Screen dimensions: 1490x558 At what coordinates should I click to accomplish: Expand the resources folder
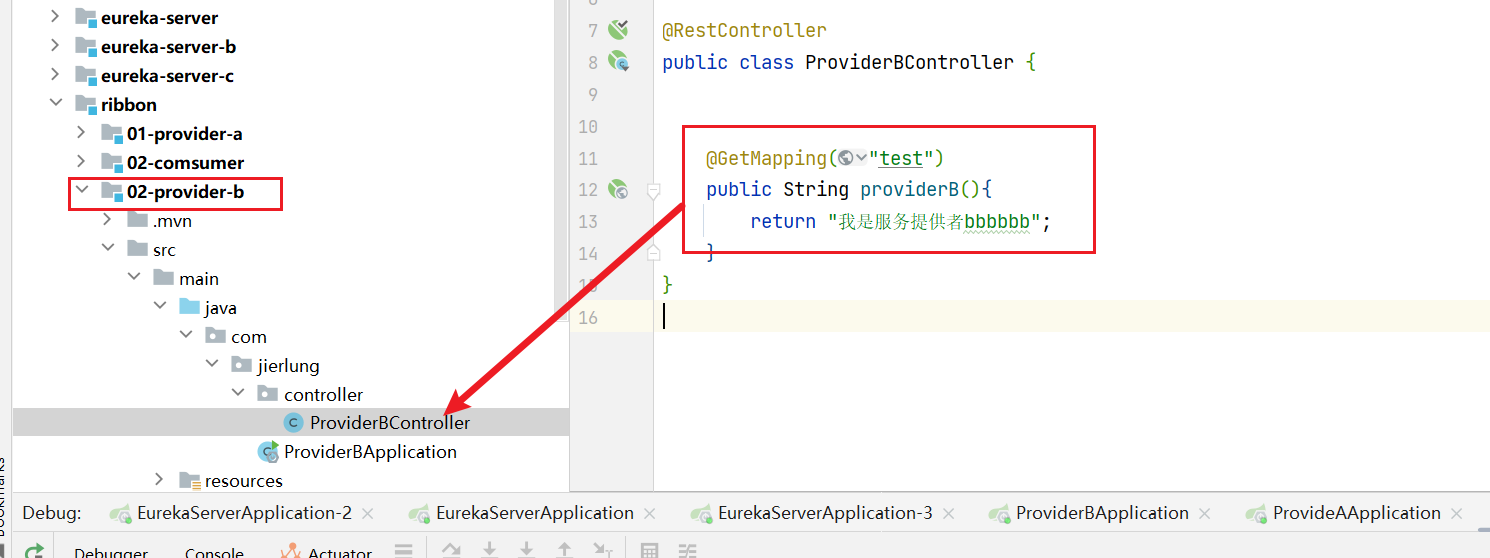pos(159,480)
